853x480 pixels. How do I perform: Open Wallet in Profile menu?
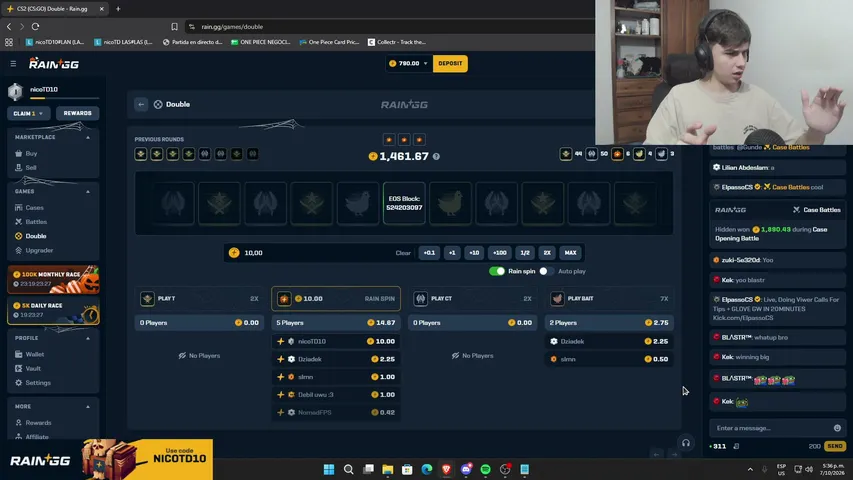click(34, 354)
